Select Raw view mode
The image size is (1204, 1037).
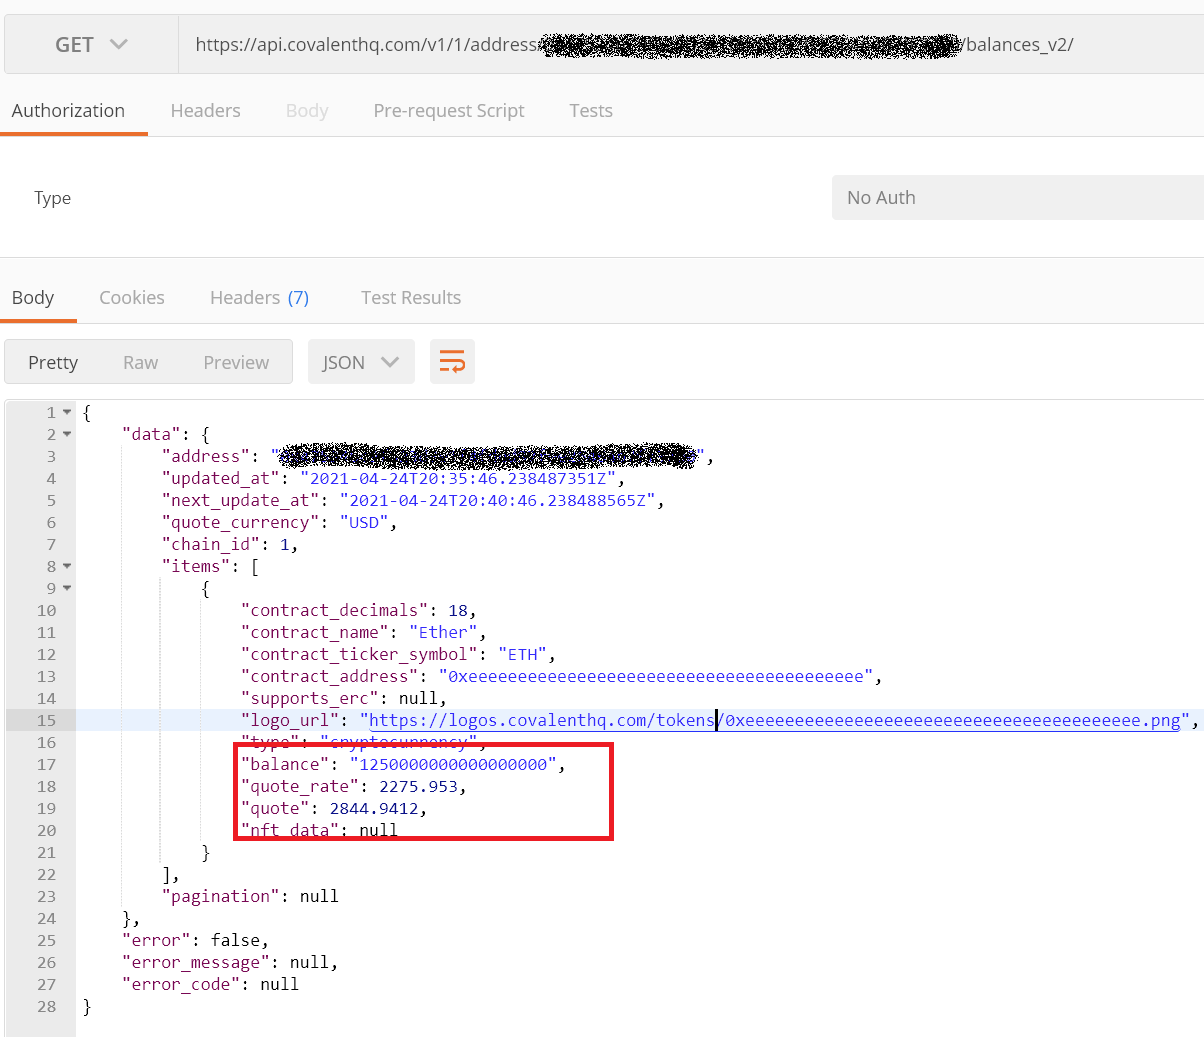(x=141, y=362)
